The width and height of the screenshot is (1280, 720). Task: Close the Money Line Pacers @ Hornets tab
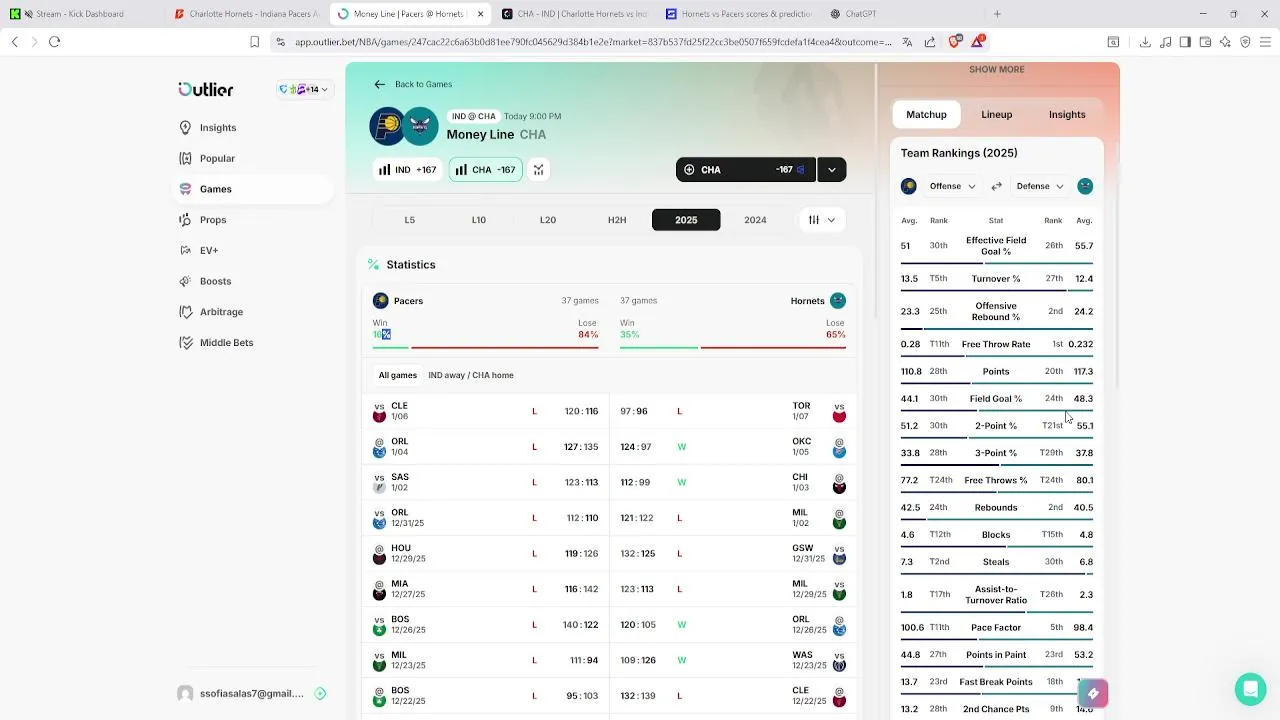(x=480, y=14)
